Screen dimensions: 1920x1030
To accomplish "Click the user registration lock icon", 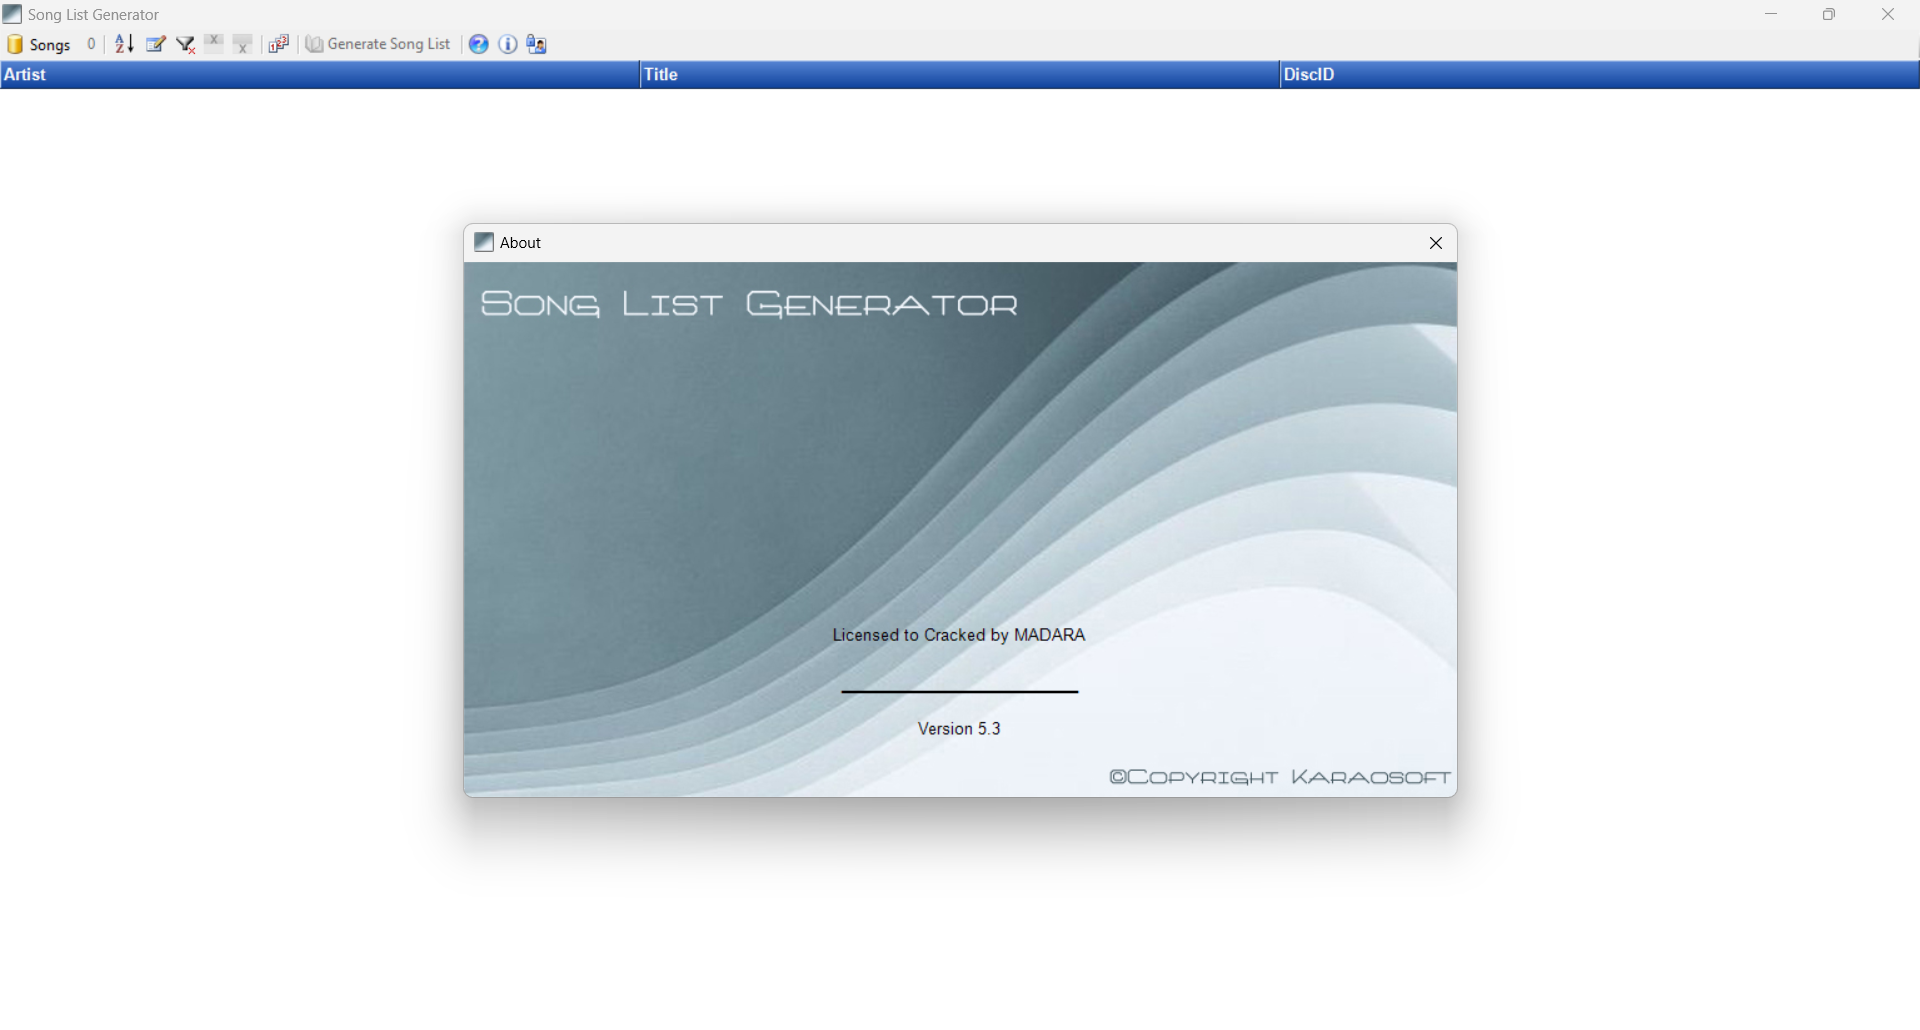I will click(537, 44).
